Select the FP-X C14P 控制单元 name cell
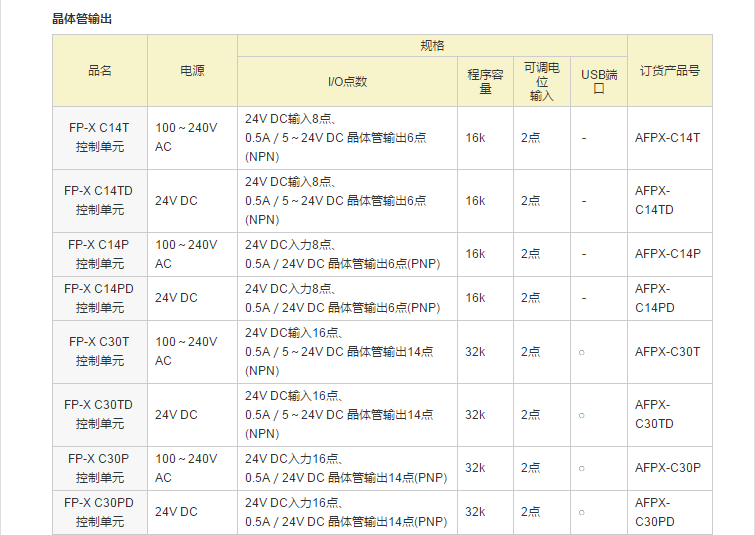 click(x=100, y=254)
